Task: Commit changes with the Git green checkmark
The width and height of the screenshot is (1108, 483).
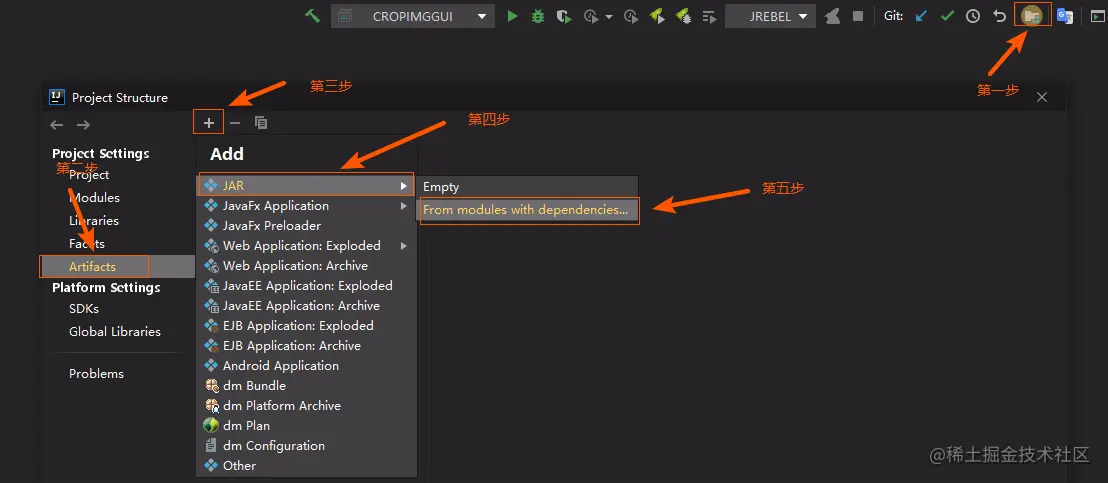Action: [x=948, y=16]
